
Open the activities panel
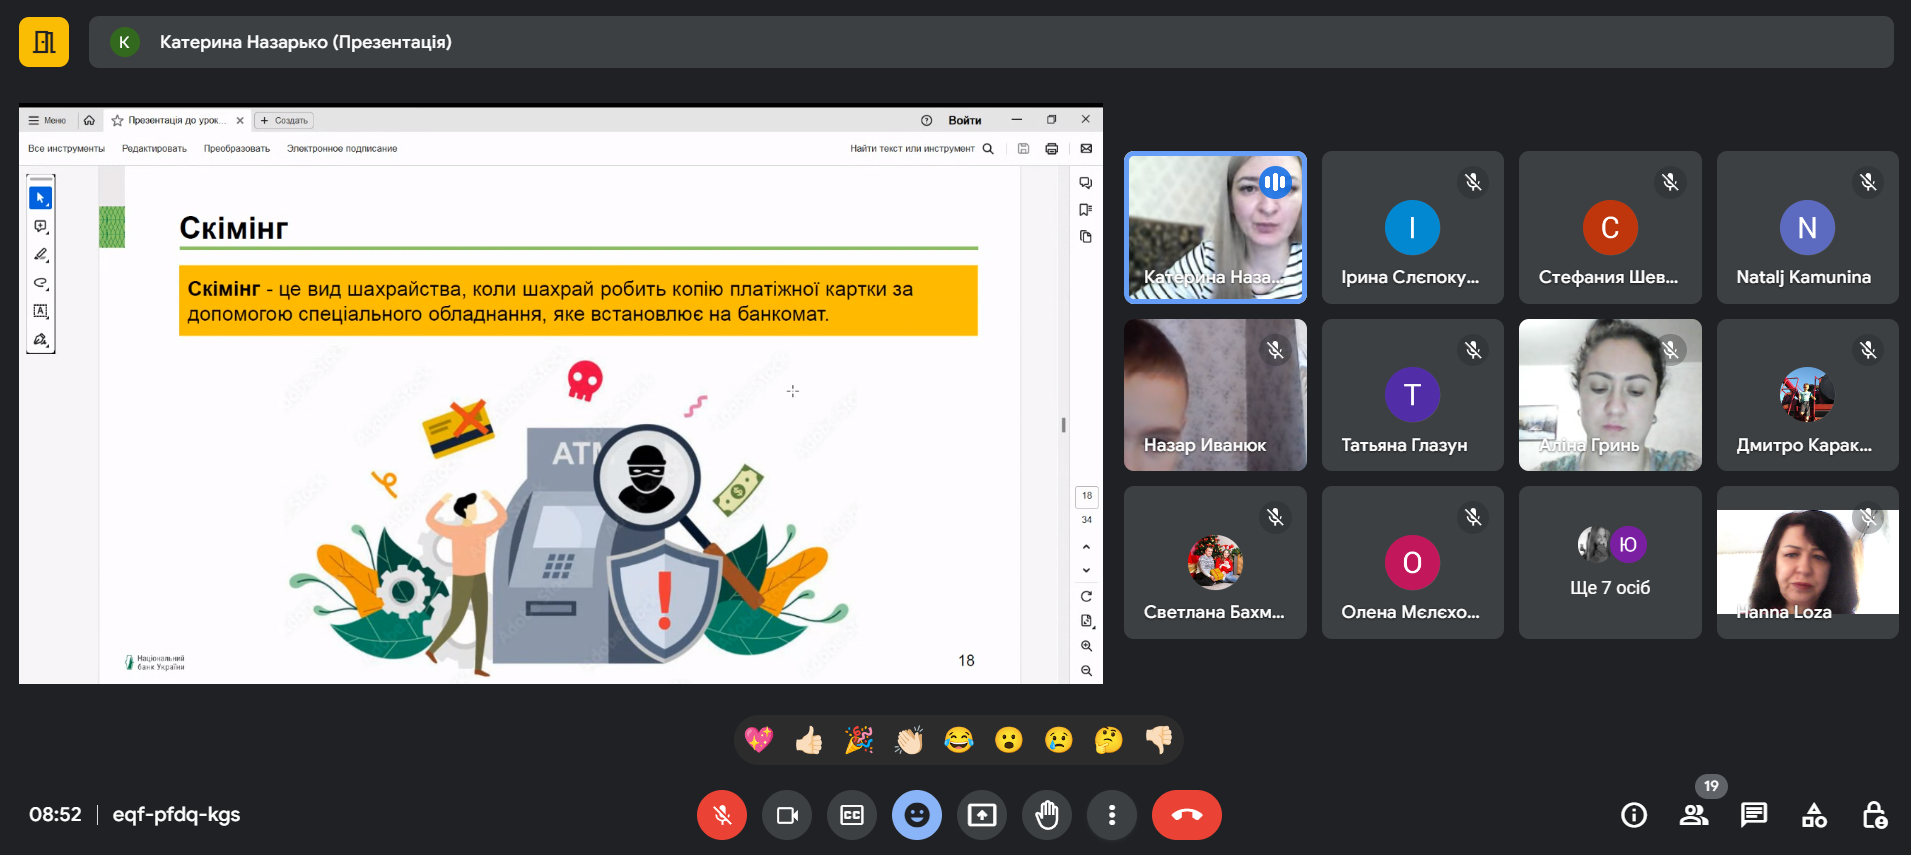pos(1814,815)
